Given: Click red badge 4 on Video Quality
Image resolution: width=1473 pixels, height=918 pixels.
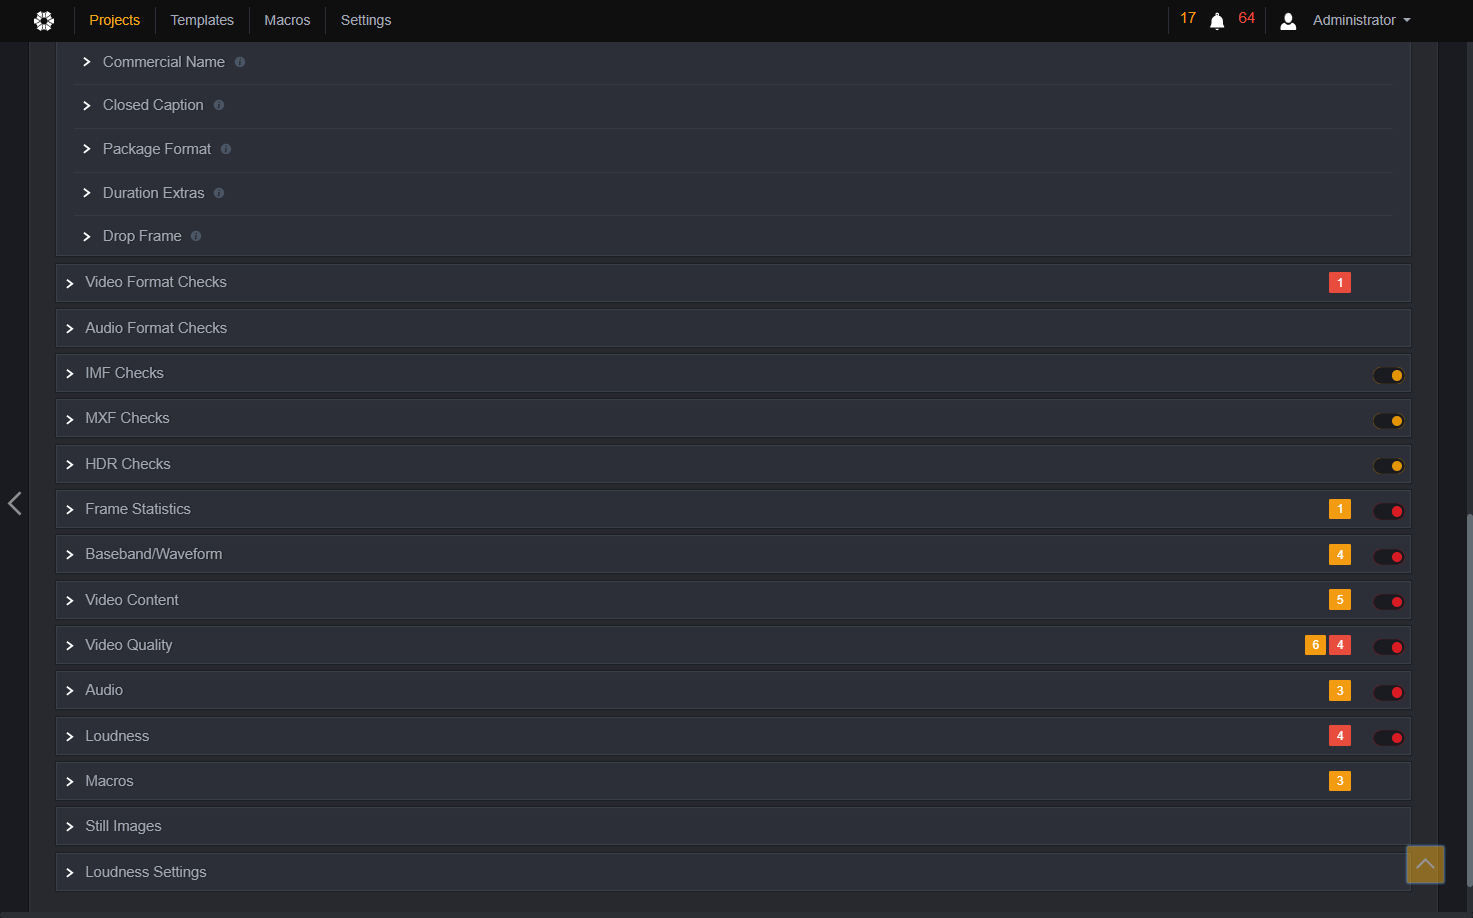Looking at the screenshot, I should (x=1340, y=645).
